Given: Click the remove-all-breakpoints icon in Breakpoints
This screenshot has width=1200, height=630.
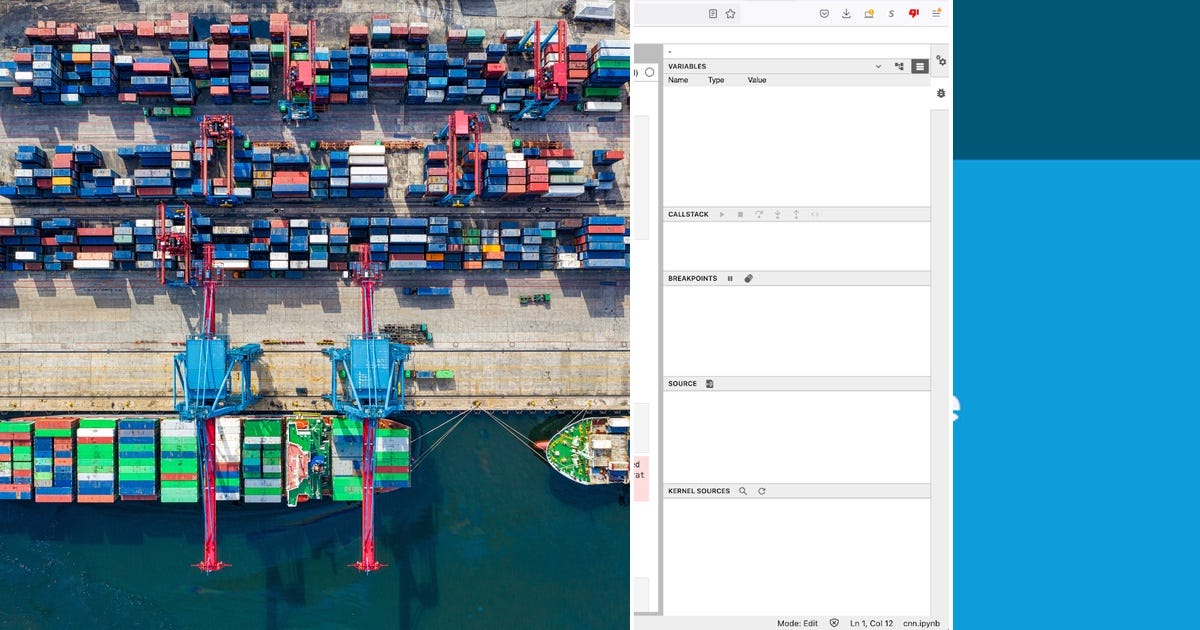Looking at the screenshot, I should tap(748, 278).
